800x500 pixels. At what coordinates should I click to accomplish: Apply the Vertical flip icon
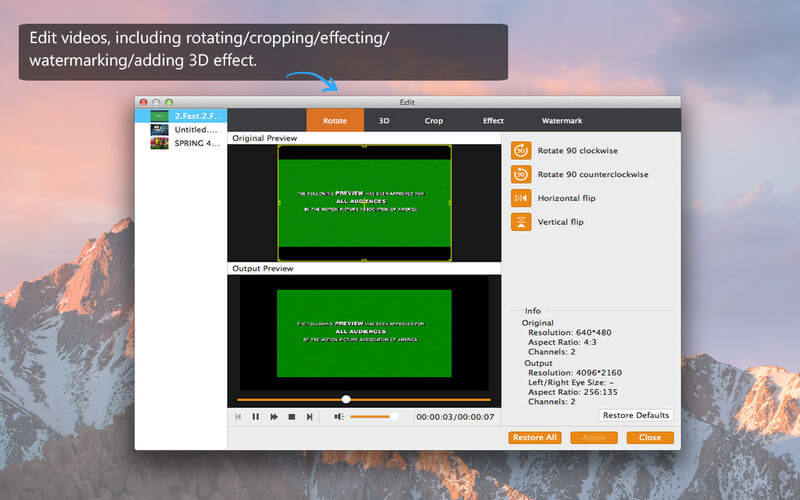click(x=521, y=222)
